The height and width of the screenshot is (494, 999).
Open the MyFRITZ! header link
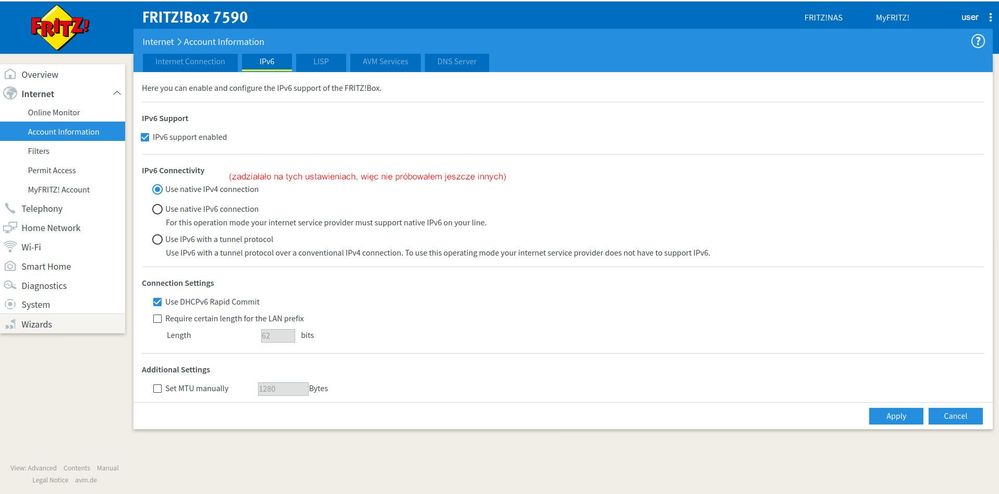(892, 18)
